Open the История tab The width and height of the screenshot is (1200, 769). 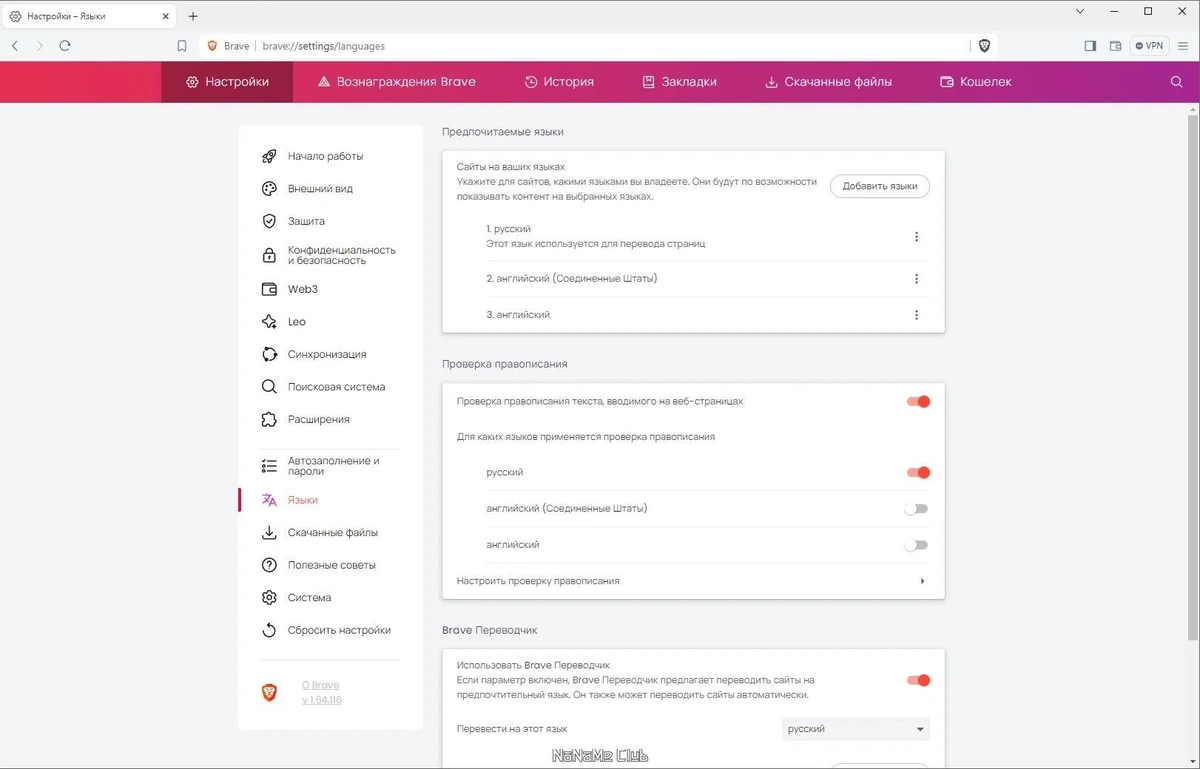pos(559,82)
